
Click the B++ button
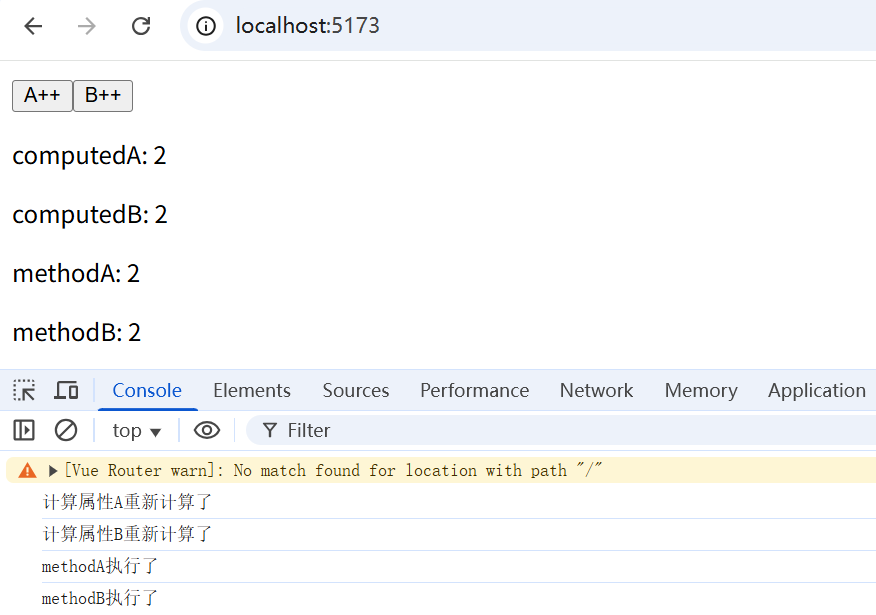click(103, 96)
